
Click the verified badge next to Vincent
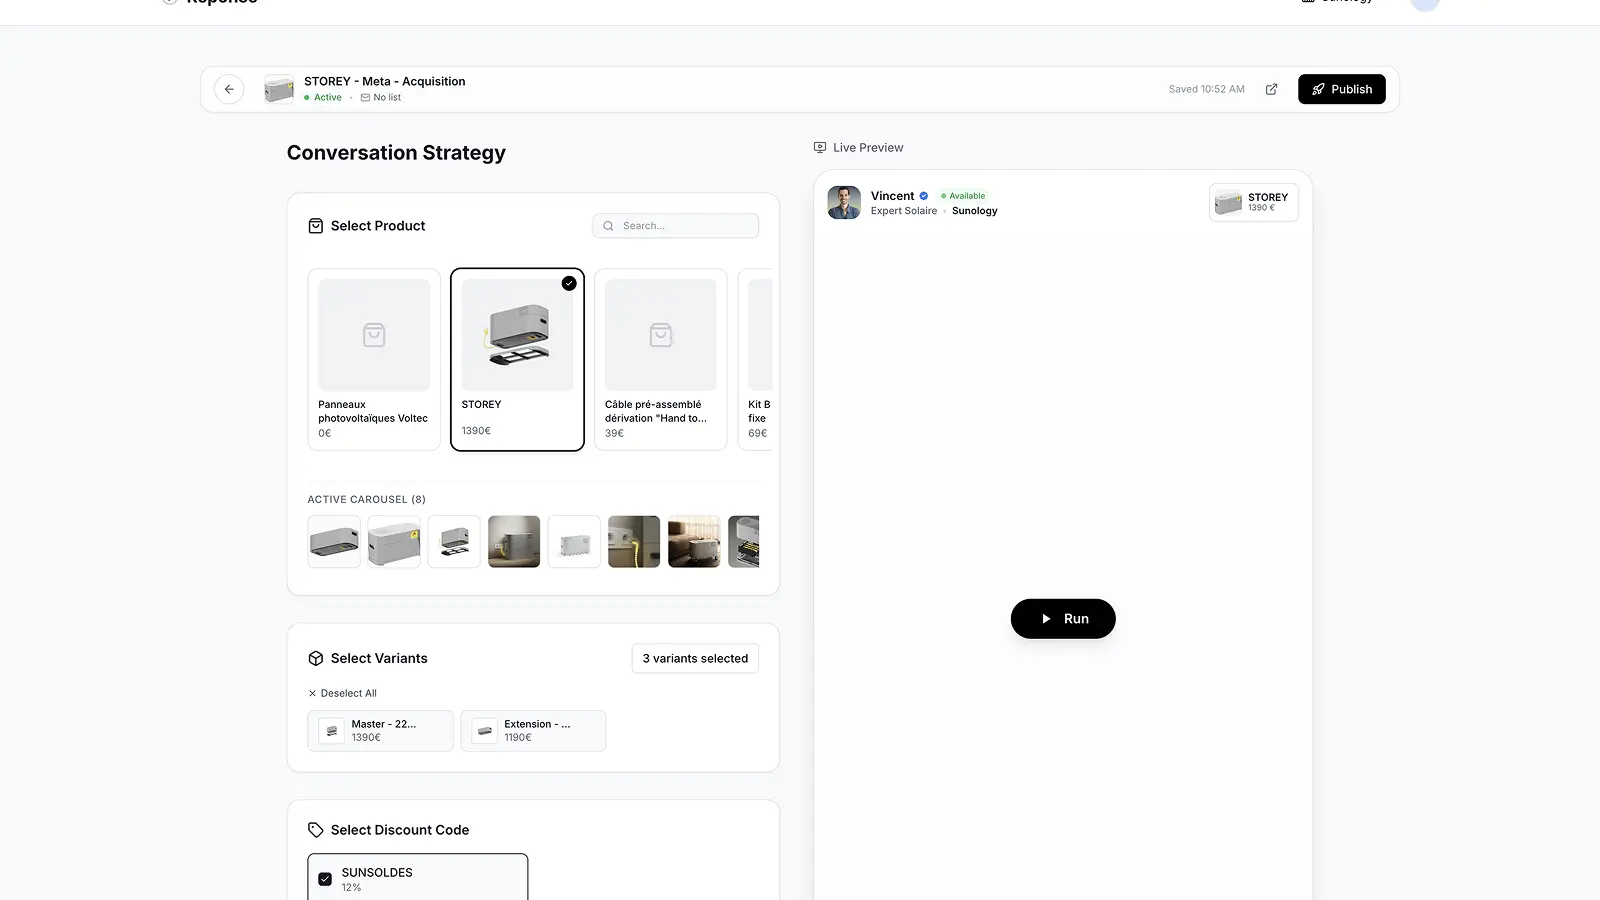pyautogui.click(x=924, y=196)
